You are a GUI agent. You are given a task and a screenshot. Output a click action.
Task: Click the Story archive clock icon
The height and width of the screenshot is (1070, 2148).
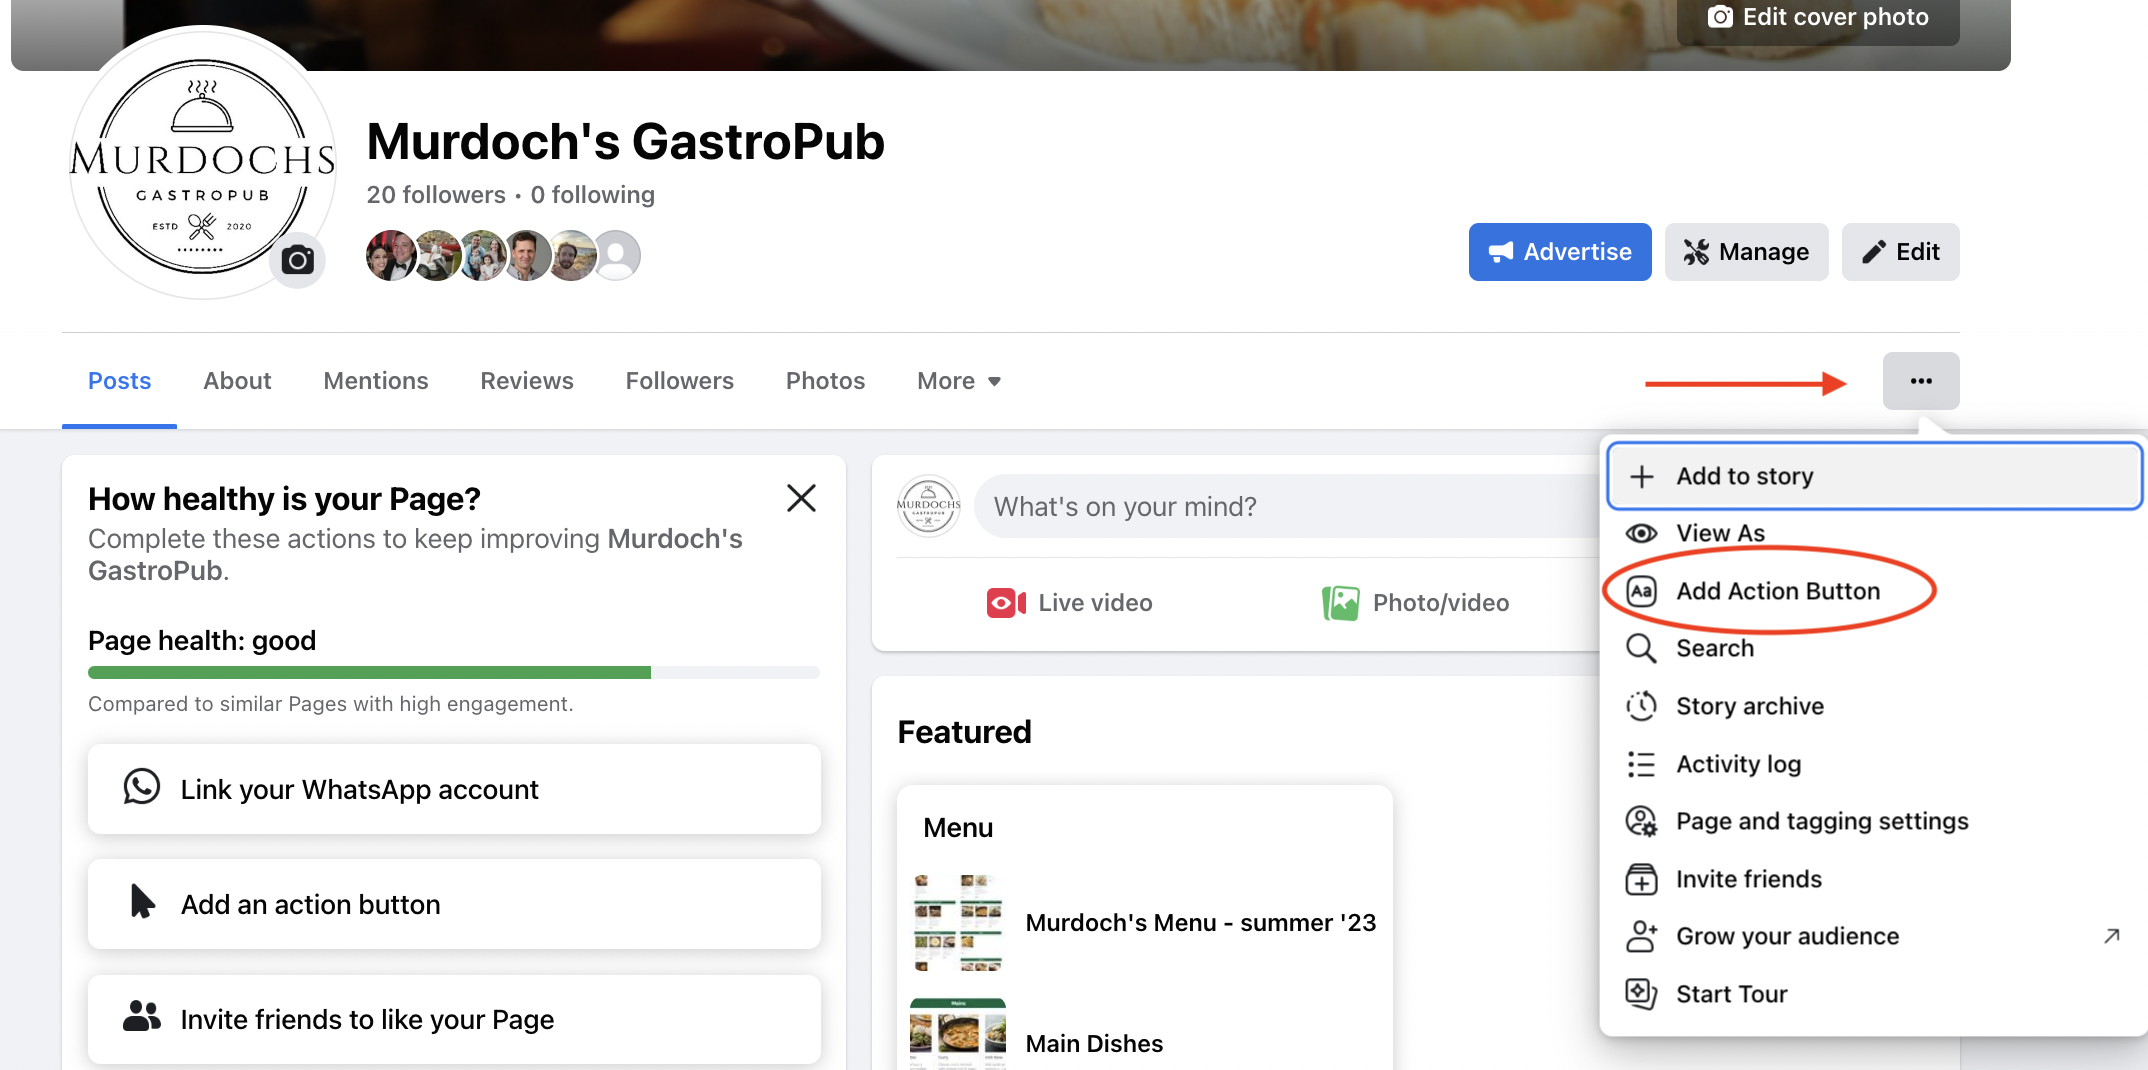point(1641,706)
